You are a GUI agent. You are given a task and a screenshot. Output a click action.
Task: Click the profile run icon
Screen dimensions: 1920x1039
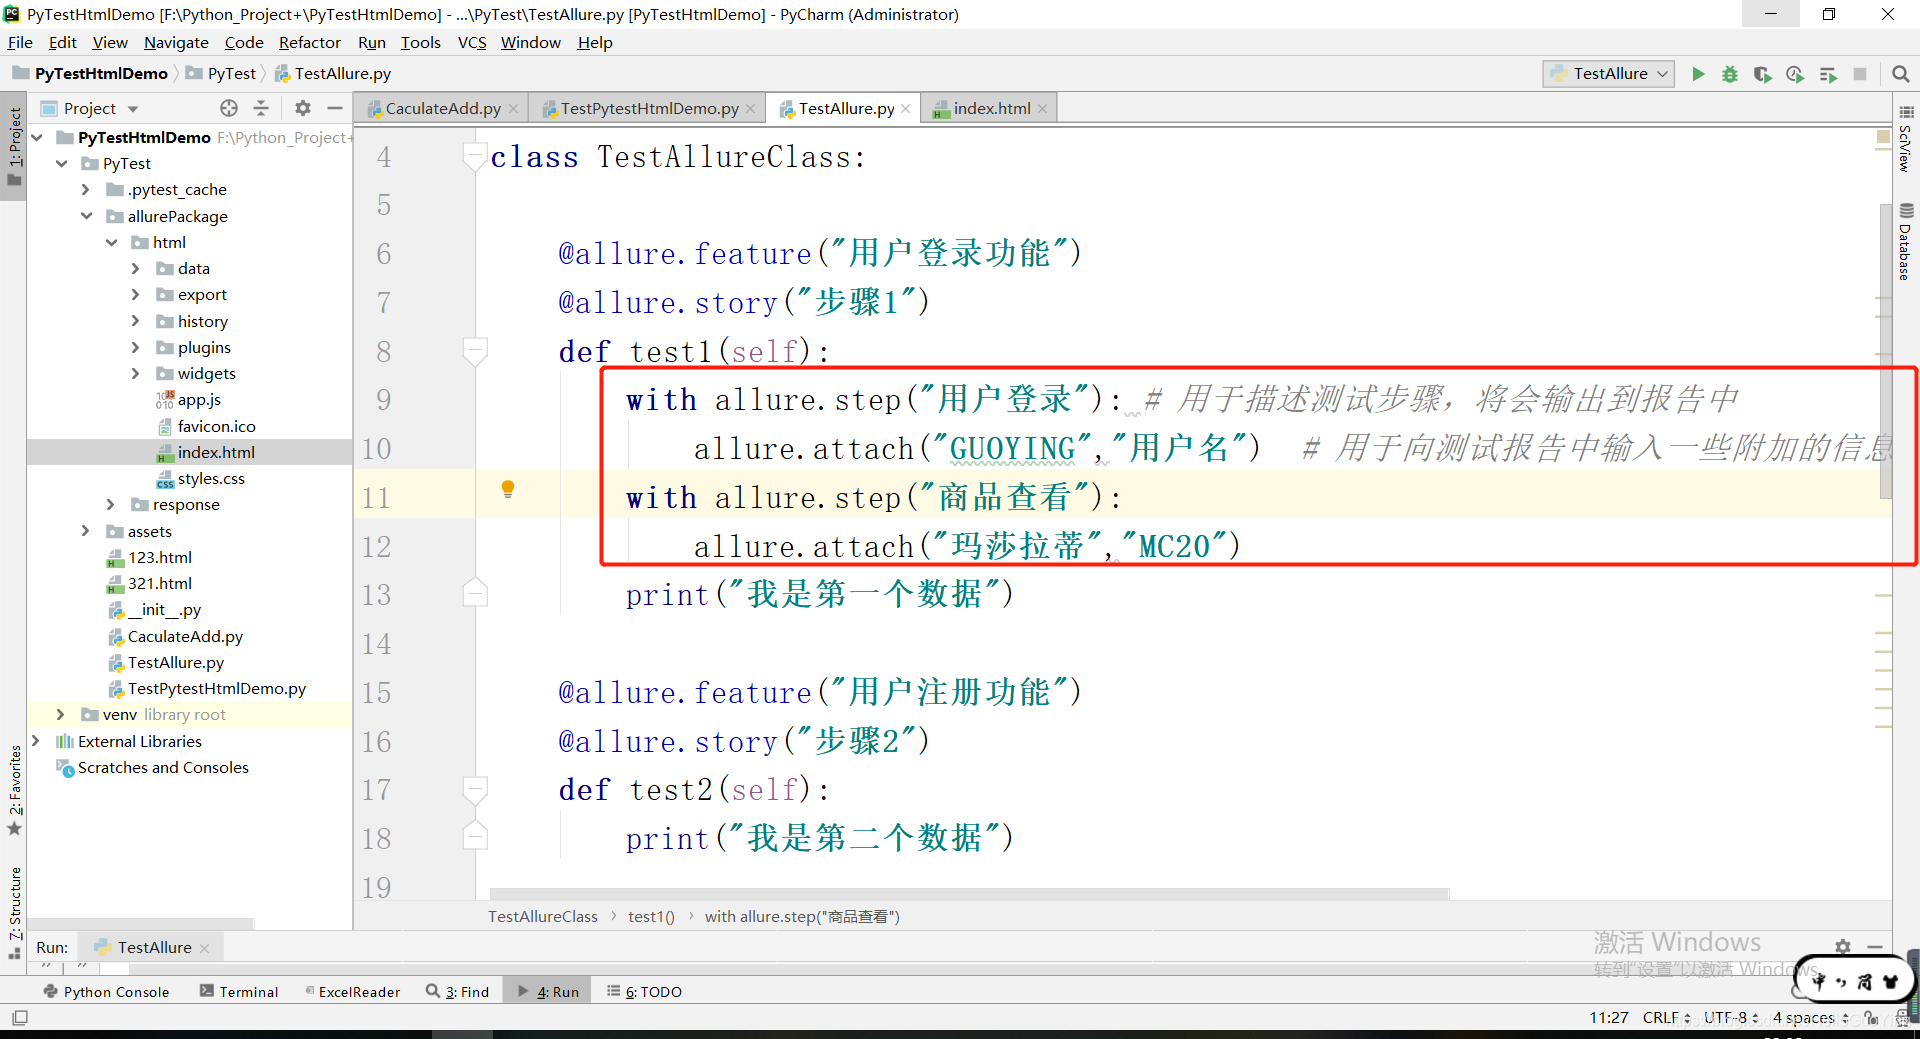pyautogui.click(x=1795, y=74)
